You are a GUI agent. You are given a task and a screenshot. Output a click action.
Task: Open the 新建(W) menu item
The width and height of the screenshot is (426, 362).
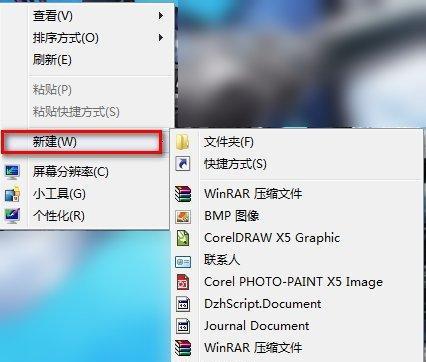click(82, 142)
